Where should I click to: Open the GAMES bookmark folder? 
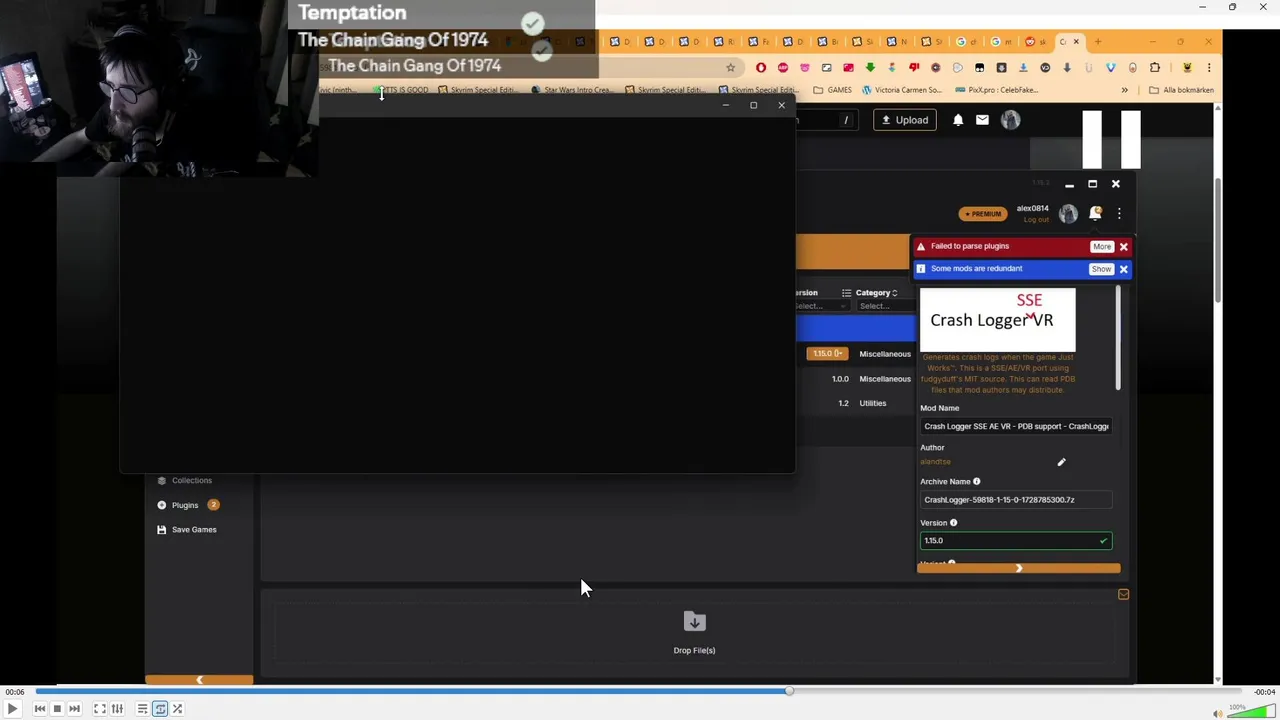(x=833, y=90)
